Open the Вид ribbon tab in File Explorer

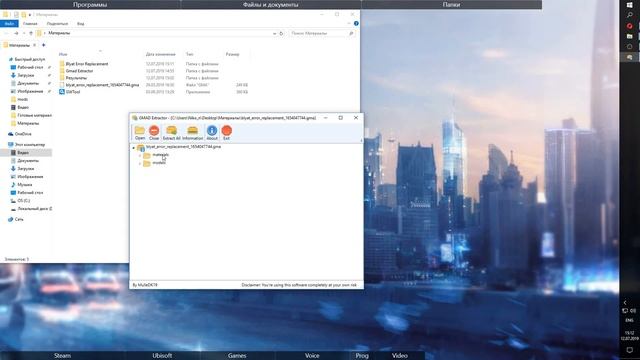point(80,24)
